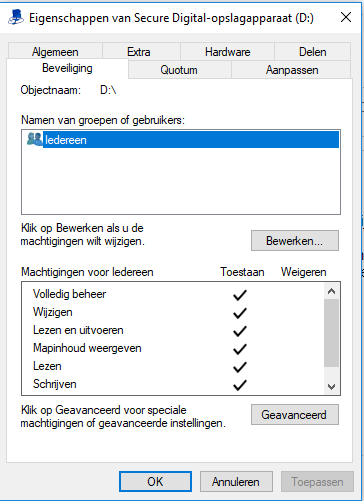Click the Iedereen group users icon
This screenshot has width=364, height=501.
pyautogui.click(x=35, y=139)
